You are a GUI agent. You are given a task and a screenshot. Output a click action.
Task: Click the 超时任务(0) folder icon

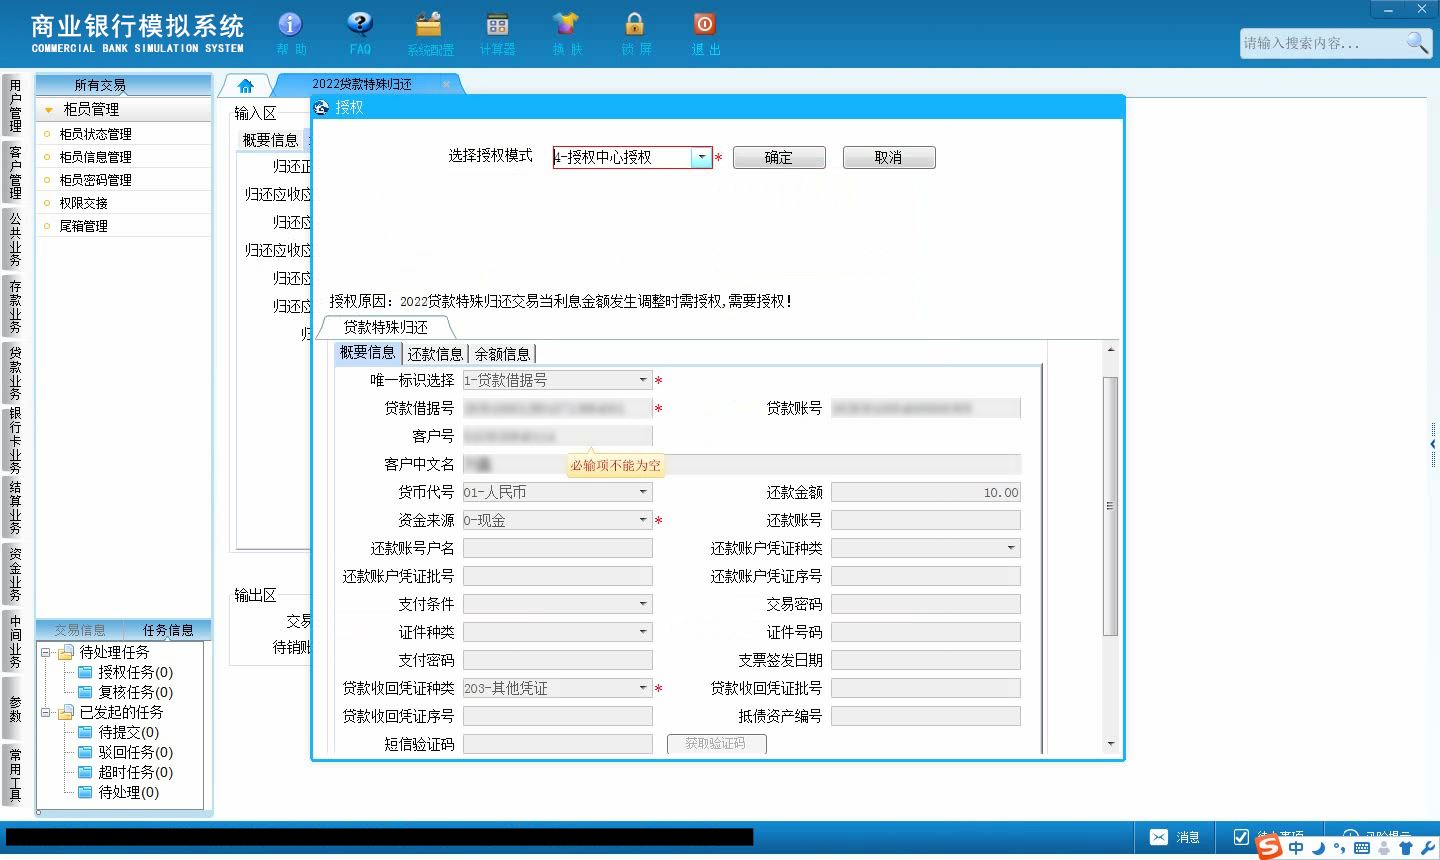[86, 772]
